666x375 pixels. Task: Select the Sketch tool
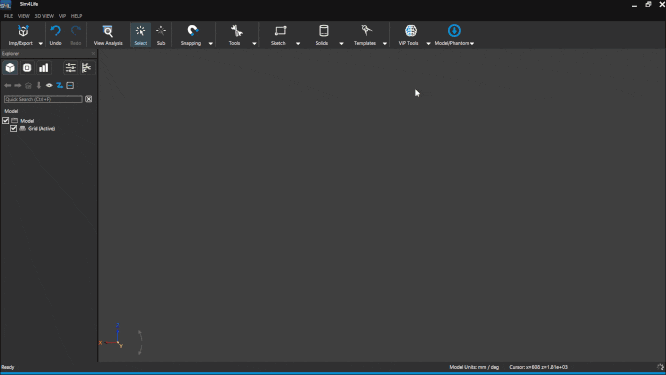coord(279,35)
